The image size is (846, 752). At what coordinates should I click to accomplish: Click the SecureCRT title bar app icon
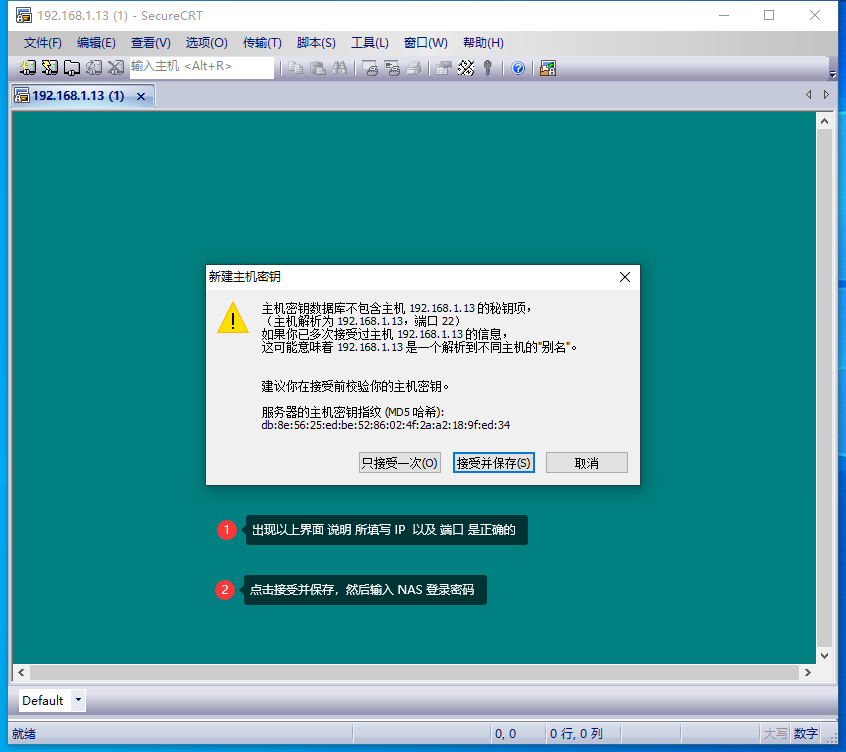click(x=23, y=15)
